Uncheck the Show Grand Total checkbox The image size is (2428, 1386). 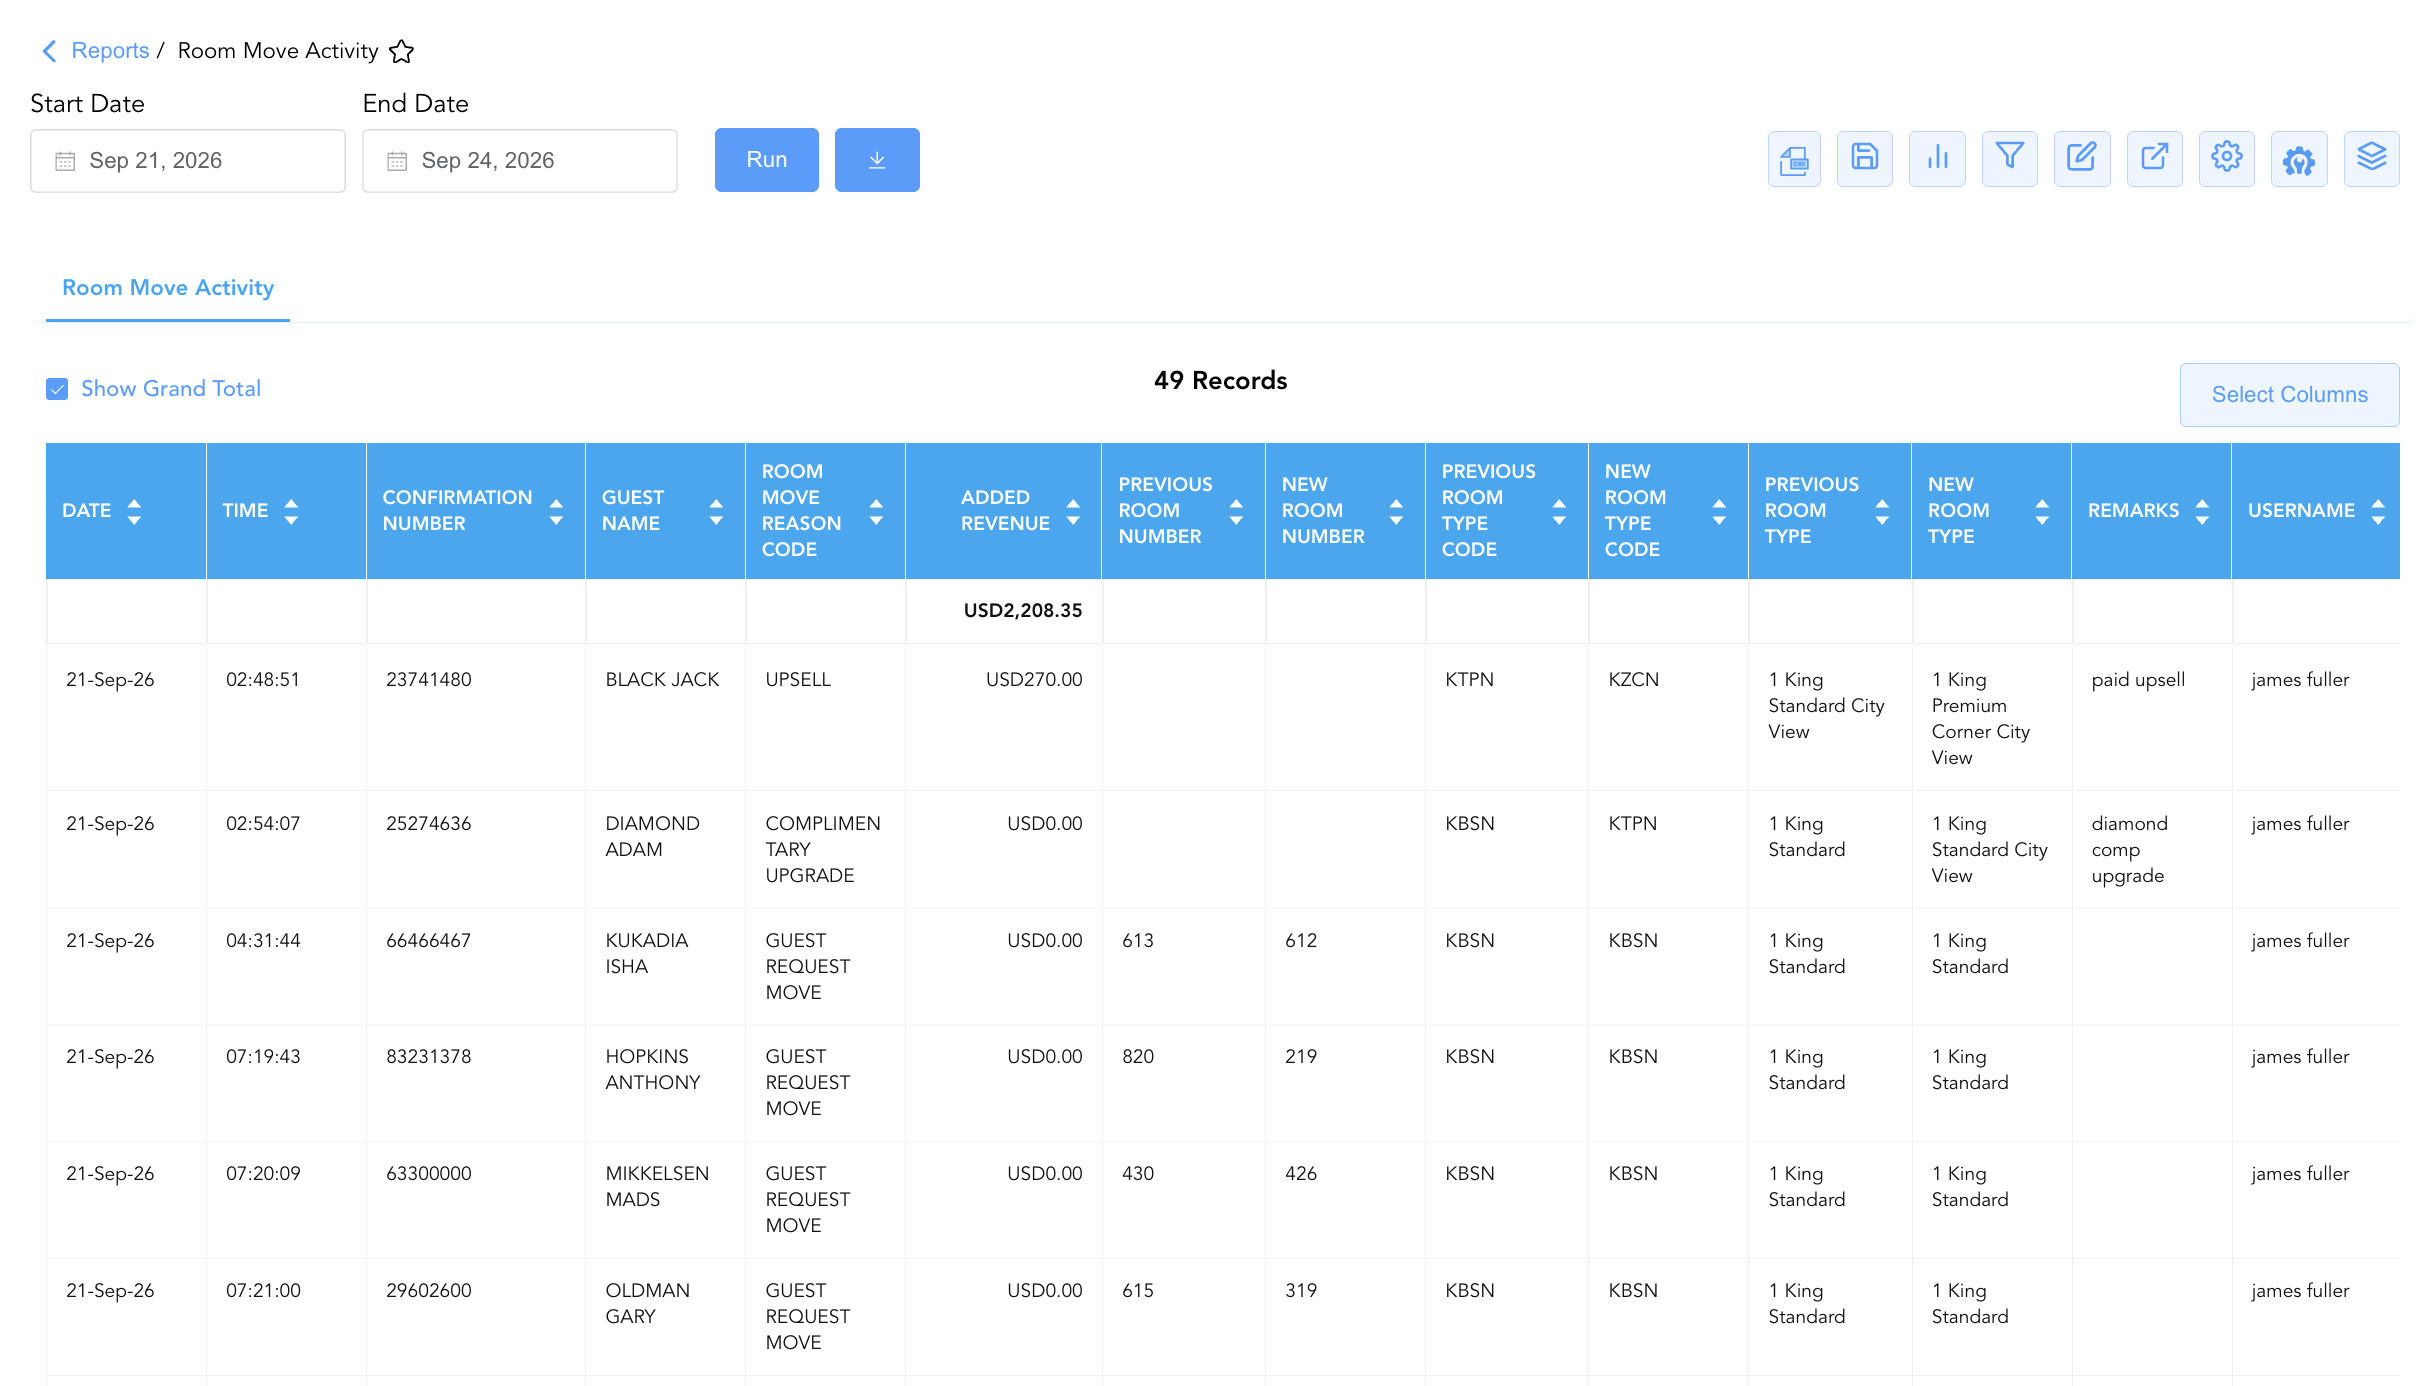click(57, 389)
